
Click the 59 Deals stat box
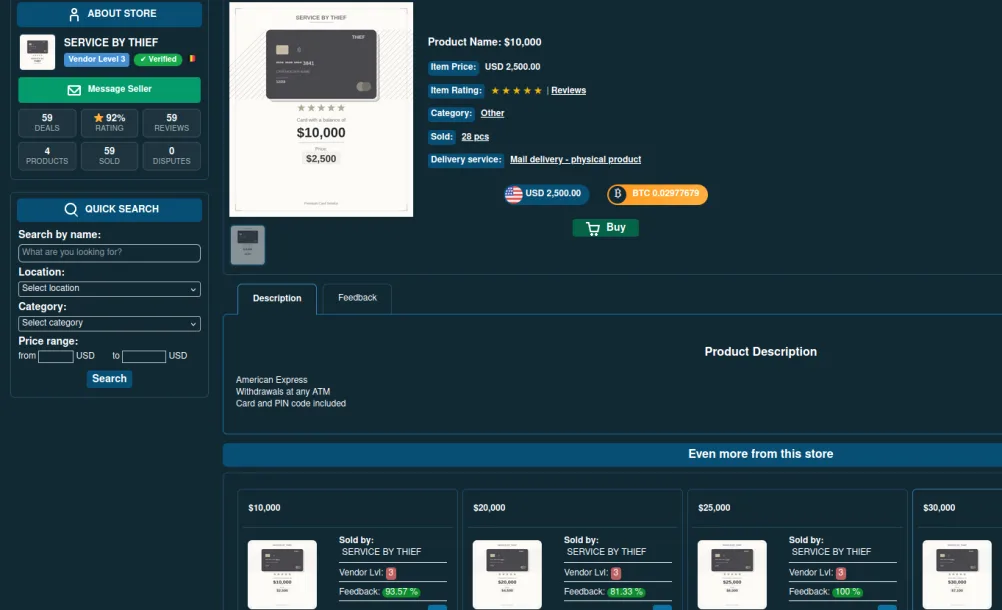click(x=47, y=123)
